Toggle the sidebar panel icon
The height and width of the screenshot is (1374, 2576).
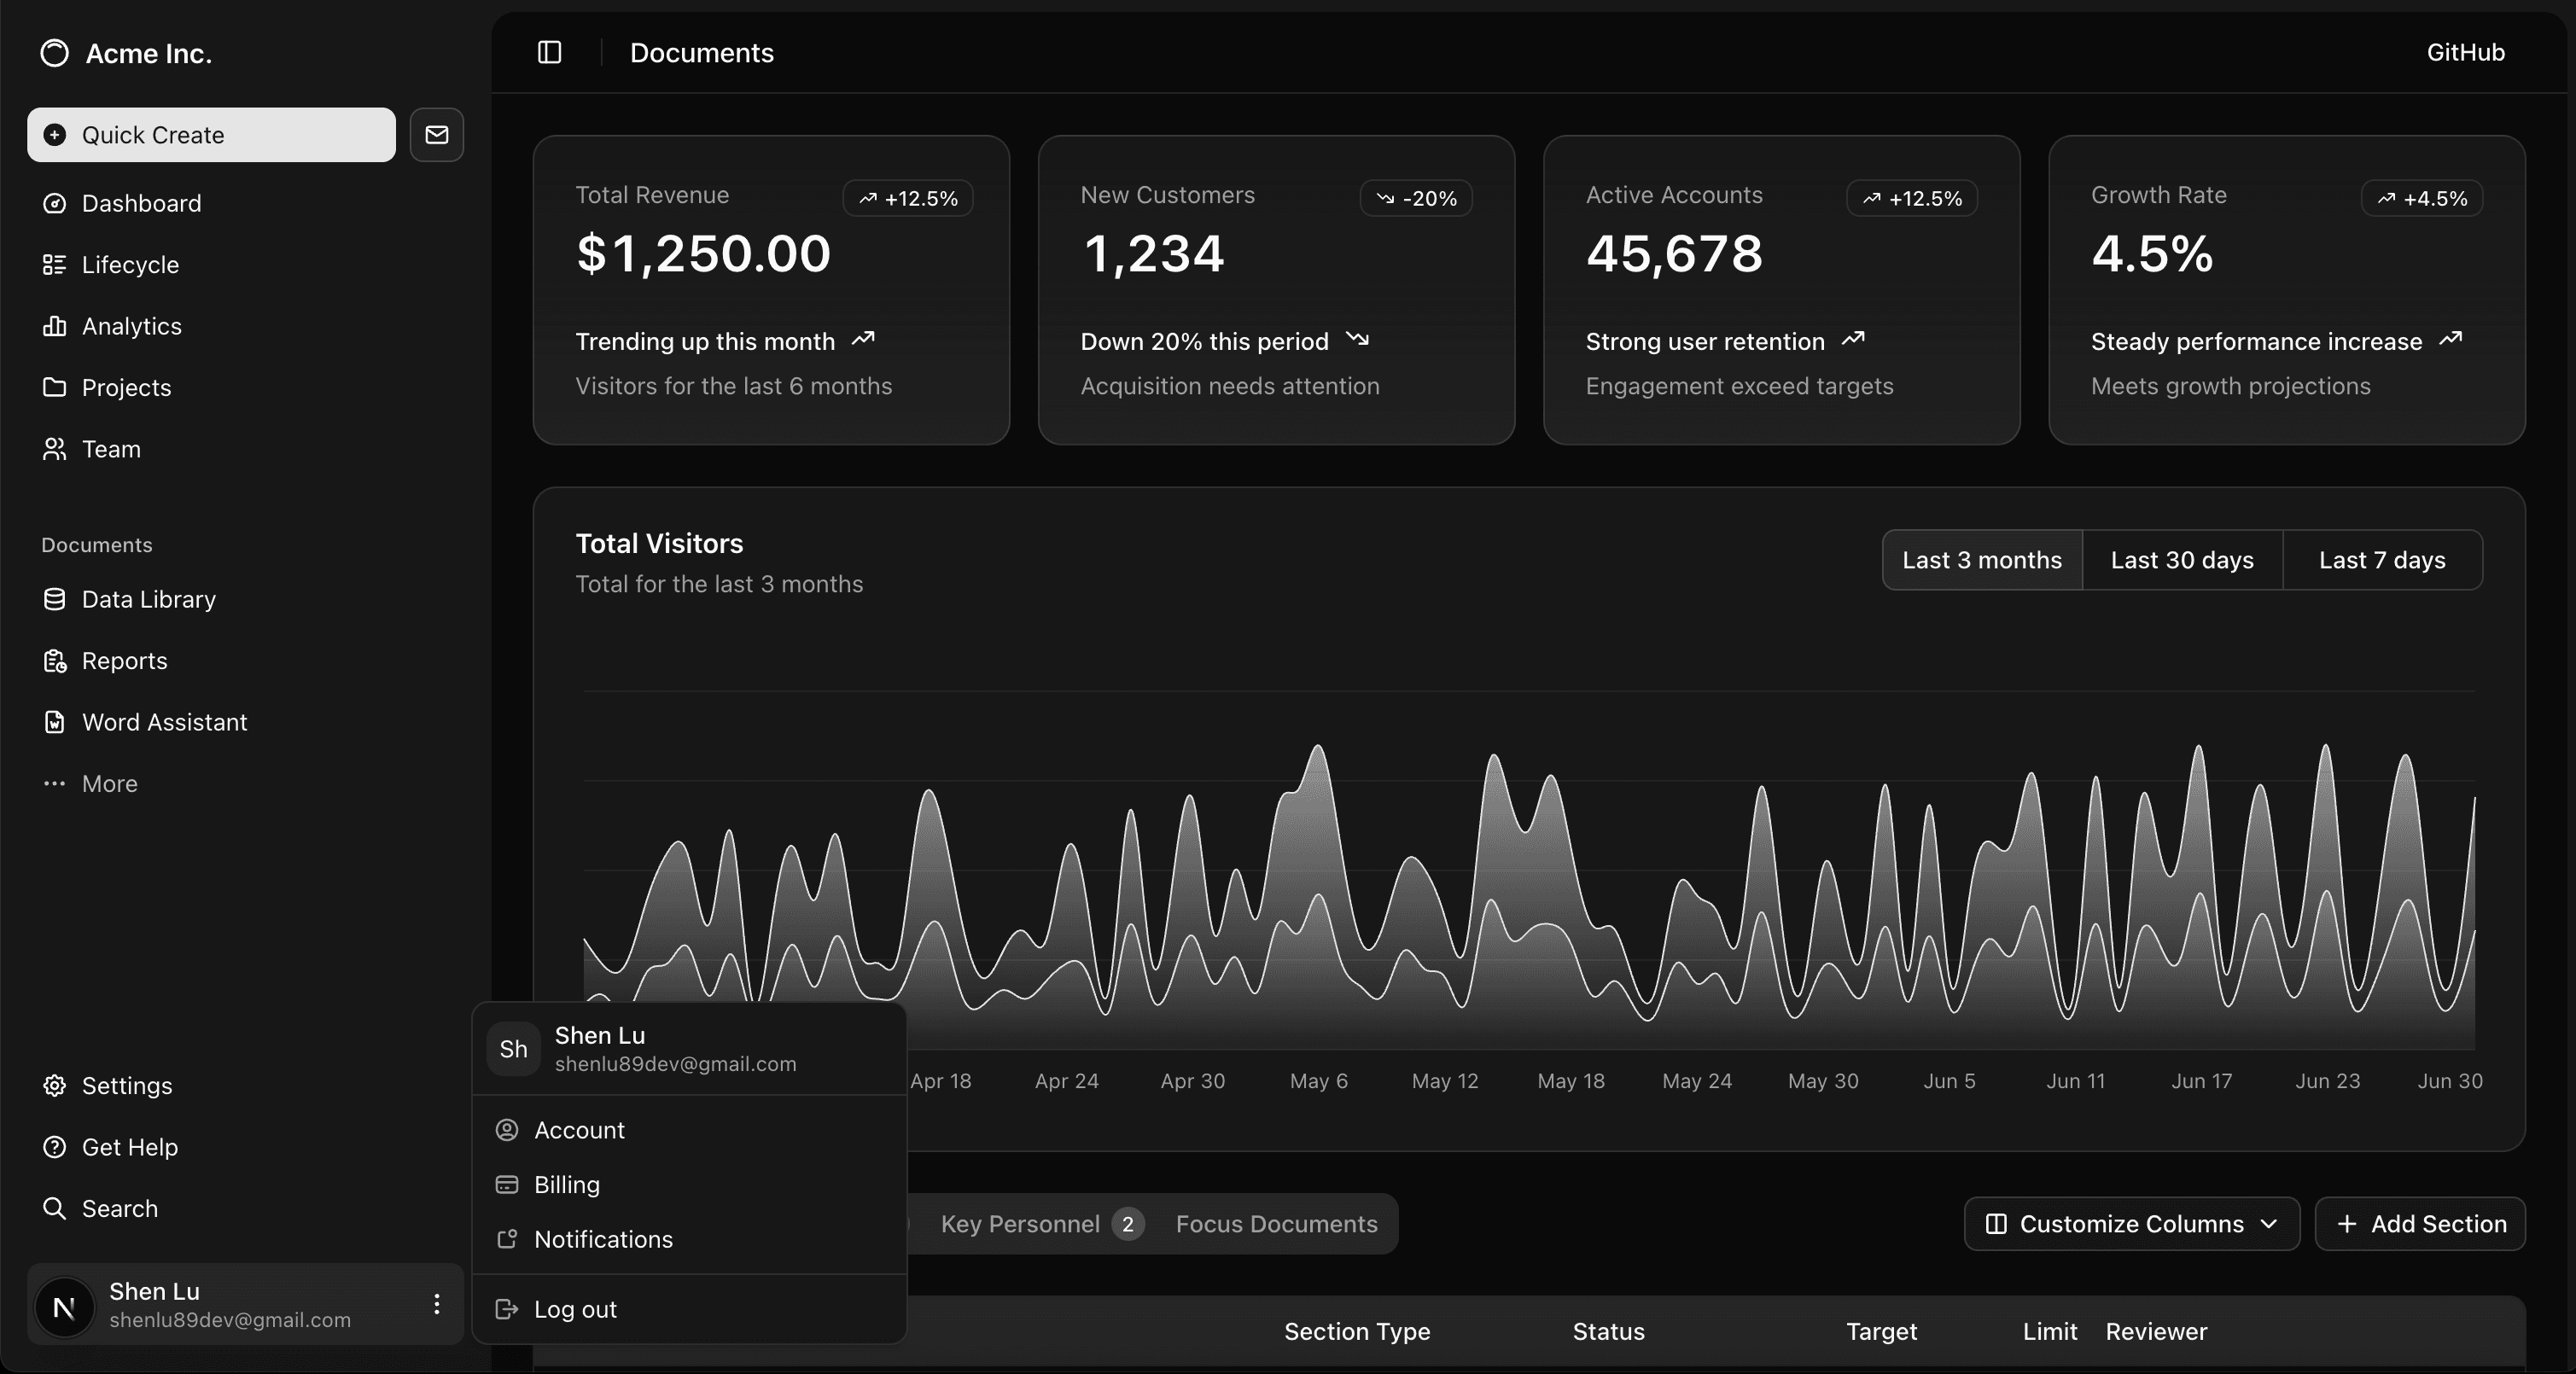(549, 52)
